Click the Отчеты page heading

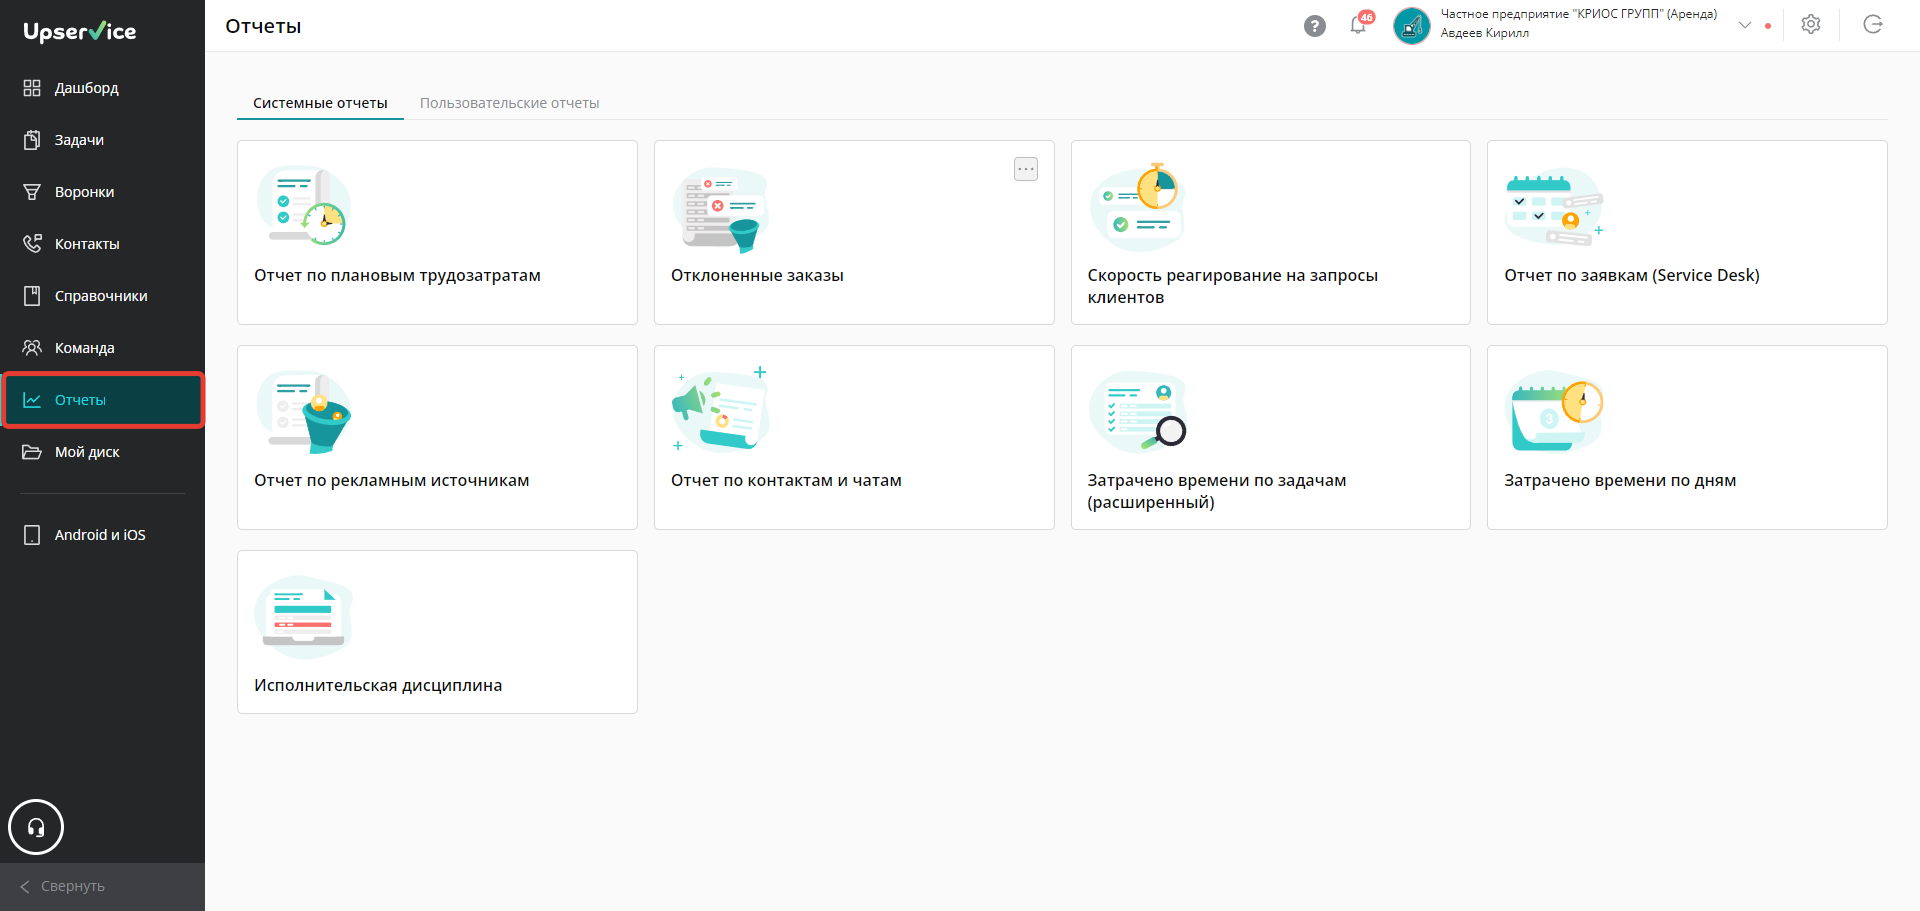click(263, 26)
